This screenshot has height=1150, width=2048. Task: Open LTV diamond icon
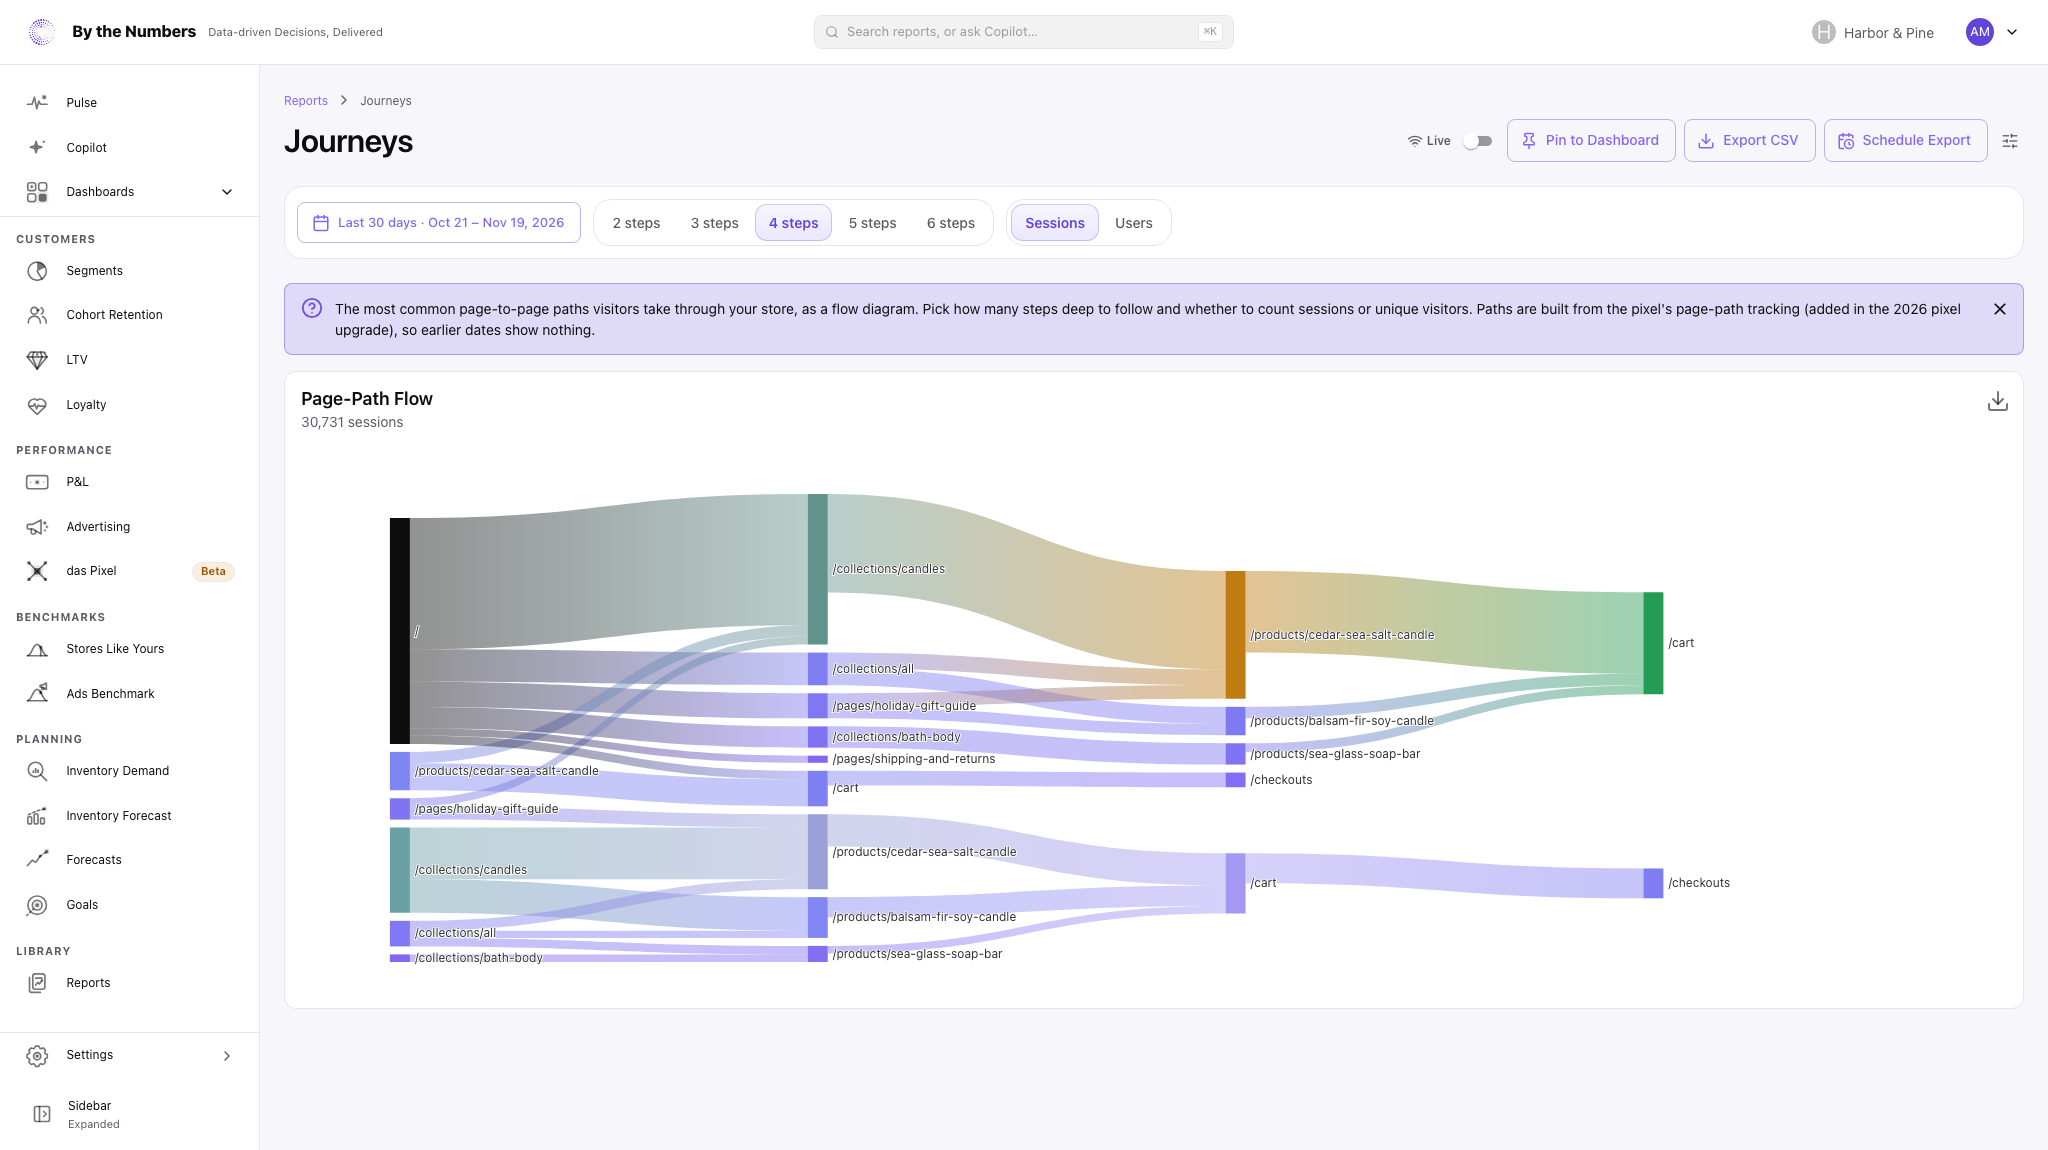(x=37, y=360)
